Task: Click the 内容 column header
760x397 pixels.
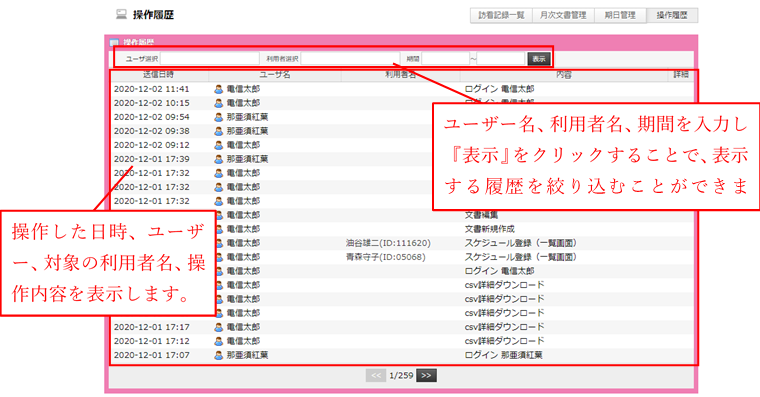Action: click(x=564, y=75)
